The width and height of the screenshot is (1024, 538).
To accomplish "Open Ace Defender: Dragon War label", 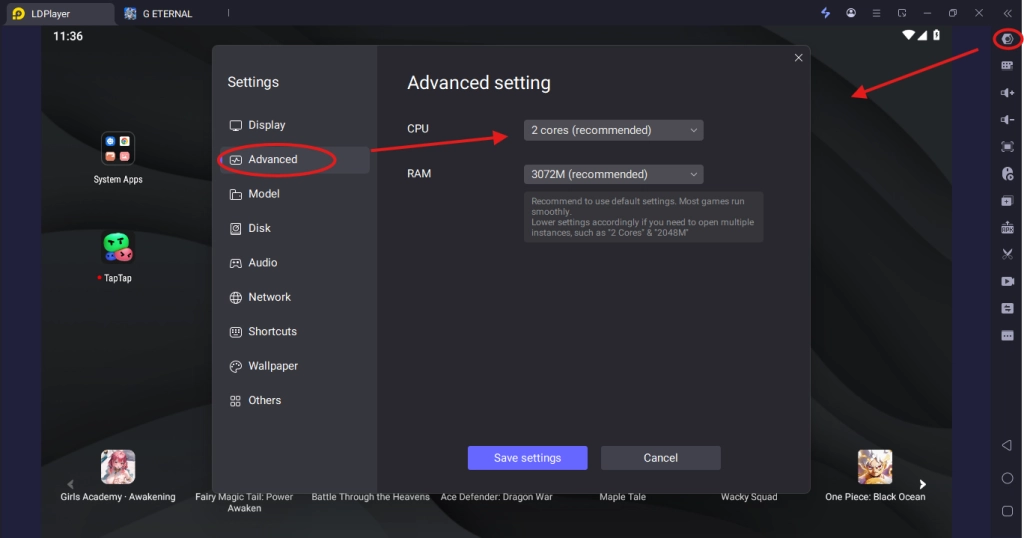I will [x=496, y=497].
